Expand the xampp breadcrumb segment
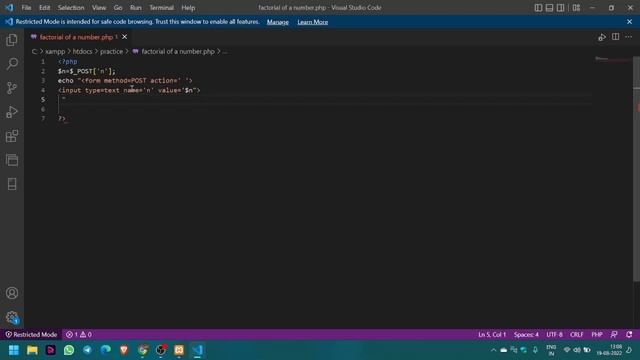This screenshot has width=640, height=360. point(55,51)
